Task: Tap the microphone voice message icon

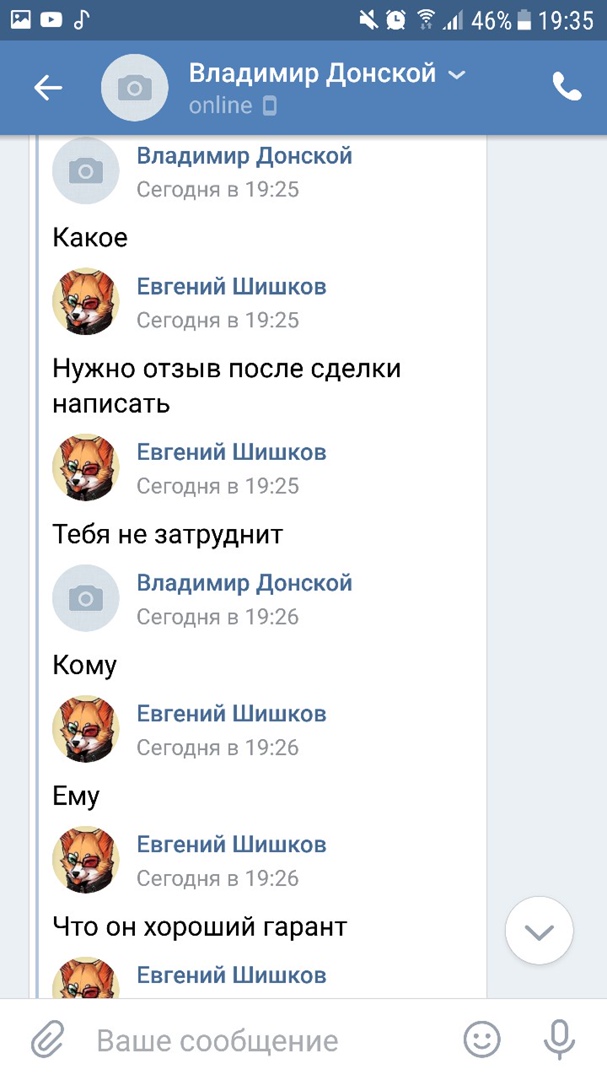Action: [559, 1040]
